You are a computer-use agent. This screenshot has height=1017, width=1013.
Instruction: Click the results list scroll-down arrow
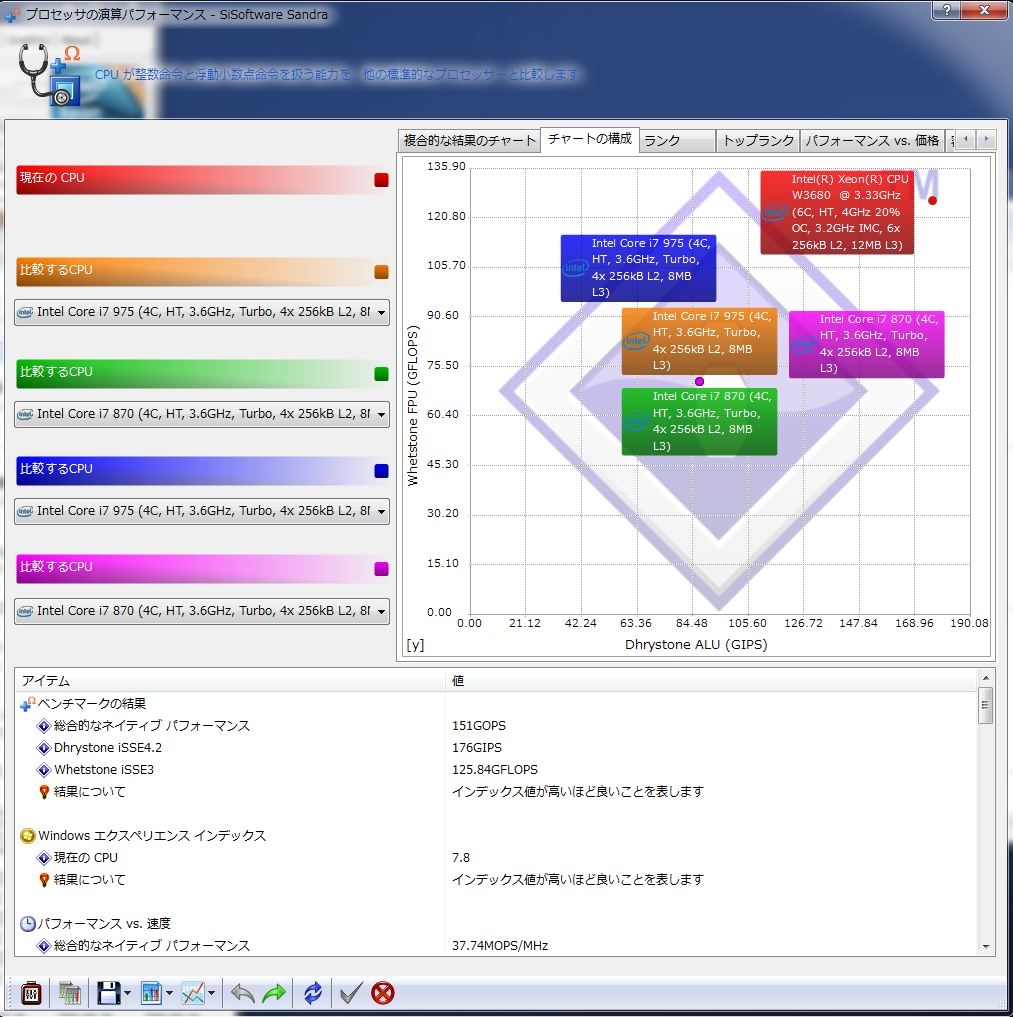[986, 947]
